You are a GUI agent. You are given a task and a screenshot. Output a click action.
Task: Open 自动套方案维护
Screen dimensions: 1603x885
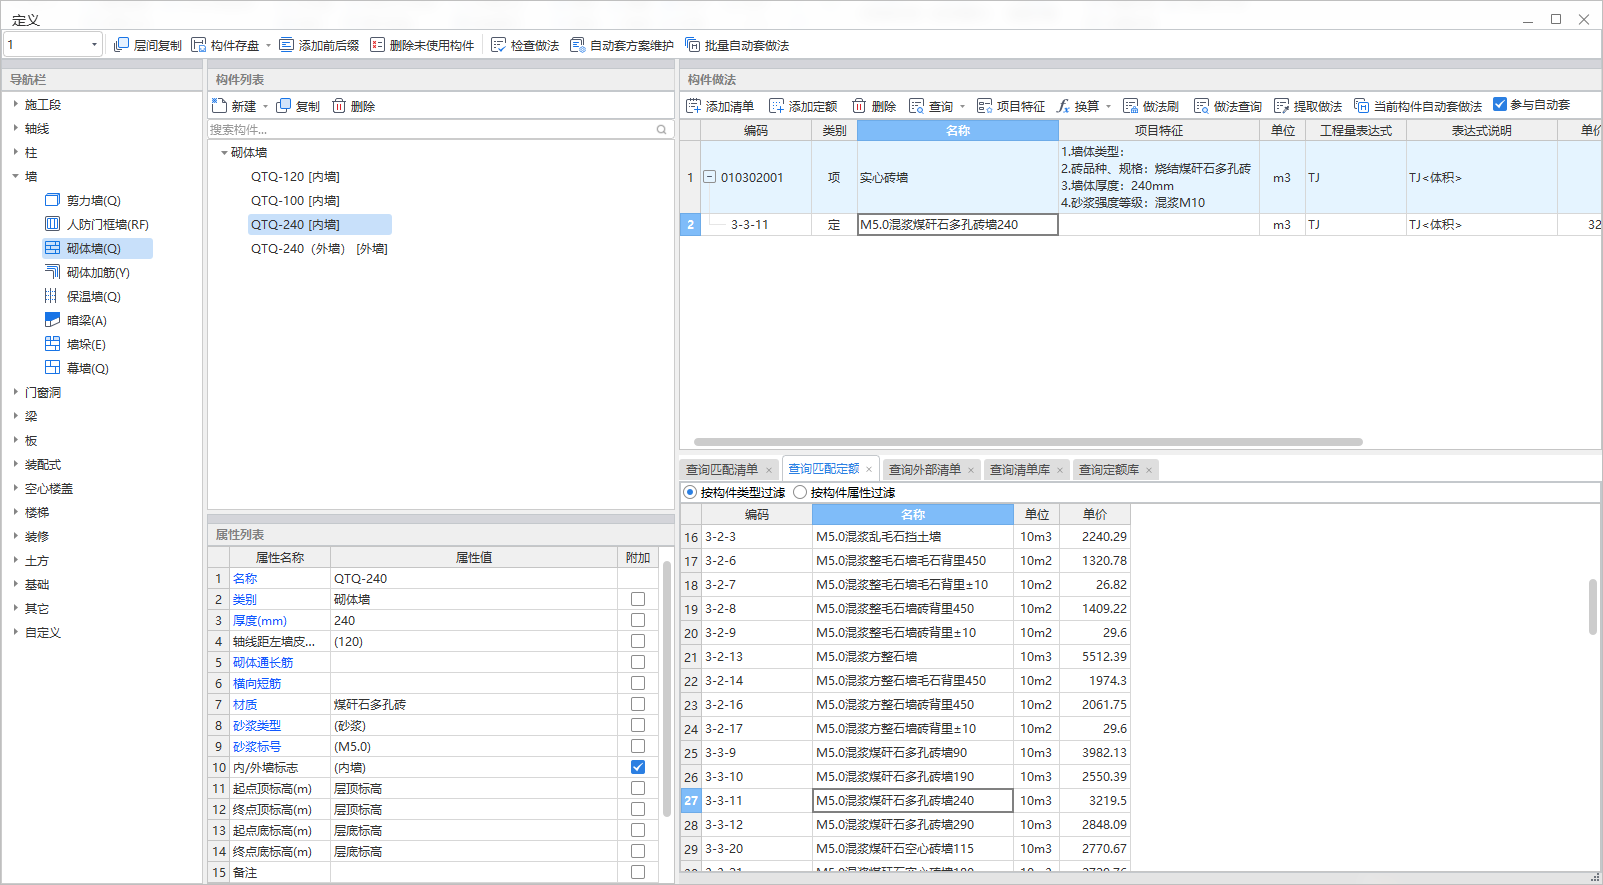[622, 45]
